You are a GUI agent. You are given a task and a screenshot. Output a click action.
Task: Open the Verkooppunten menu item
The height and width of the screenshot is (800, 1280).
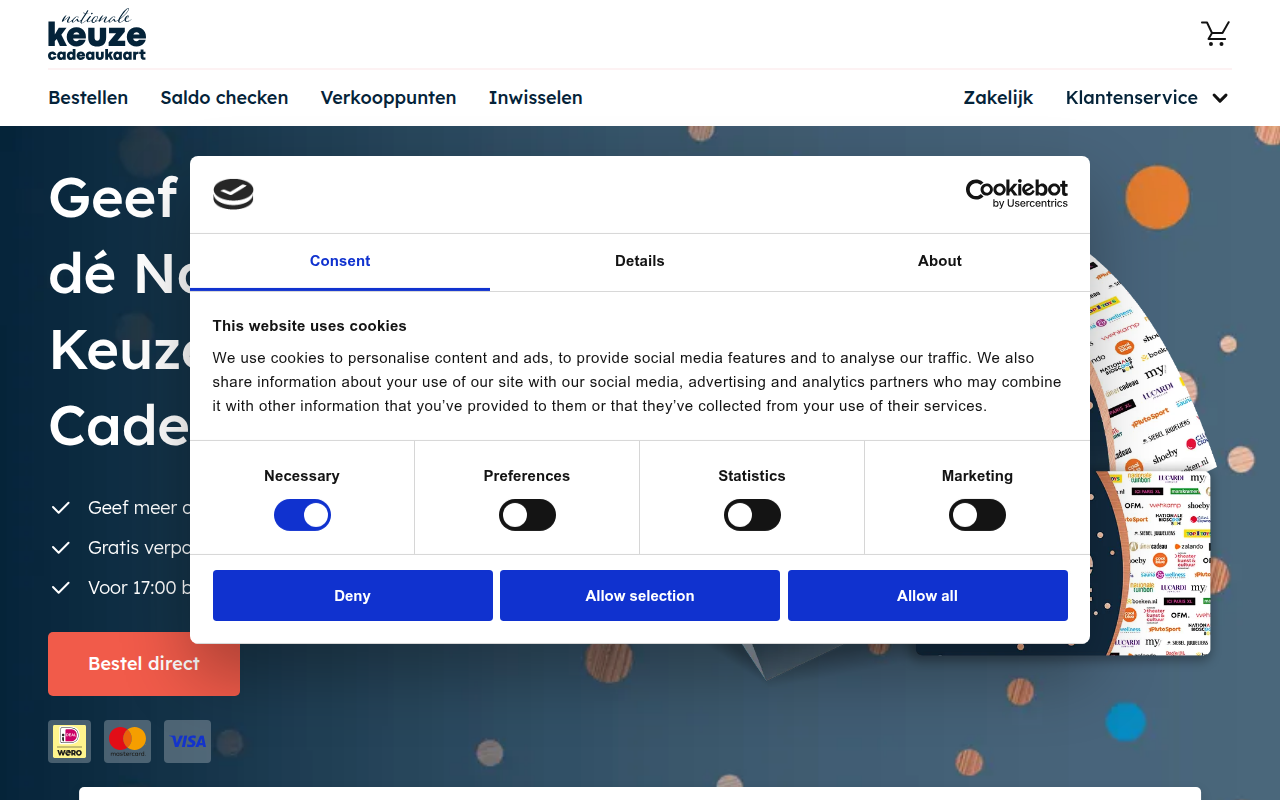click(388, 98)
